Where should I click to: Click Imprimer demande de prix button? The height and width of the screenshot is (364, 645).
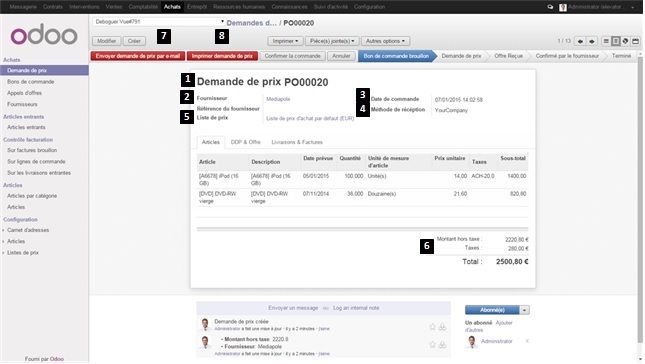tap(222, 56)
